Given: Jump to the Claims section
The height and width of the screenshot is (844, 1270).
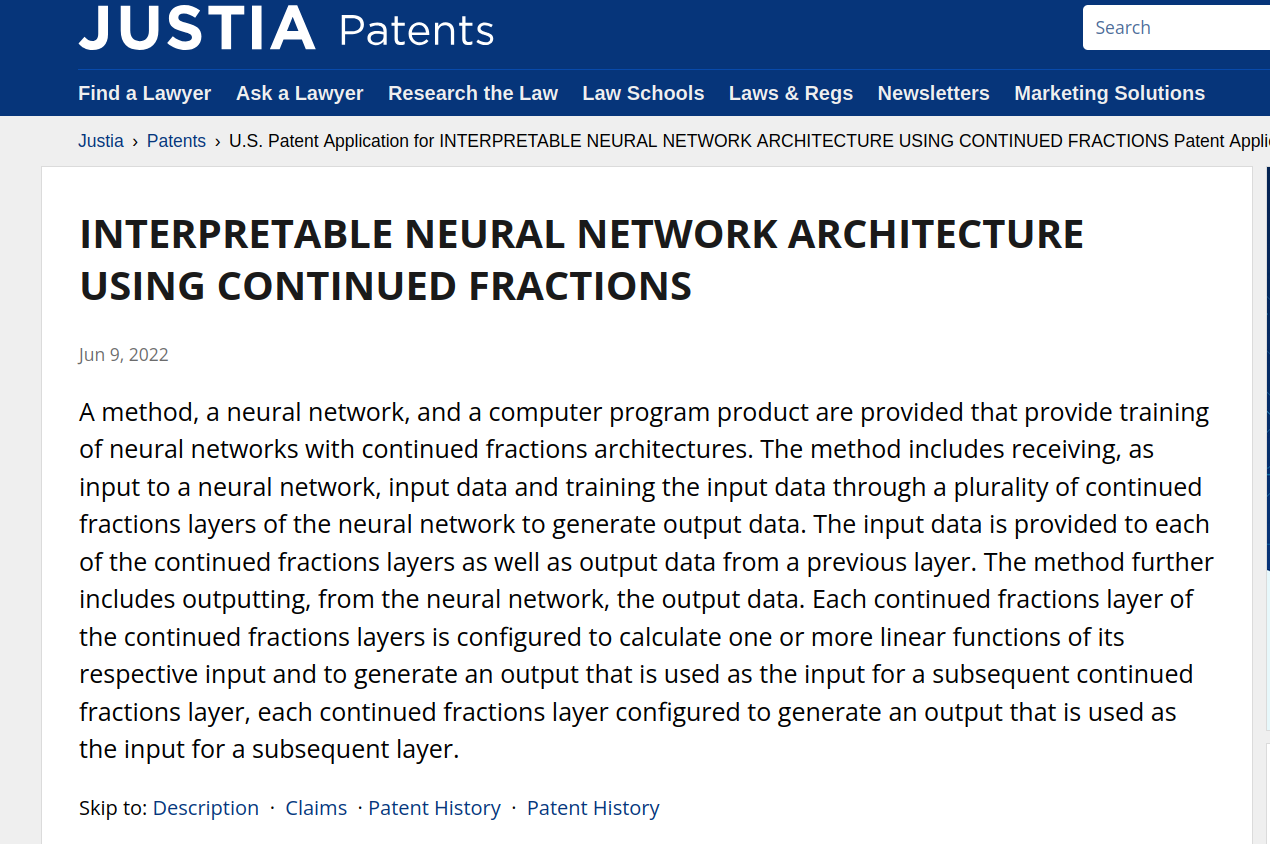Looking at the screenshot, I should (x=316, y=808).
